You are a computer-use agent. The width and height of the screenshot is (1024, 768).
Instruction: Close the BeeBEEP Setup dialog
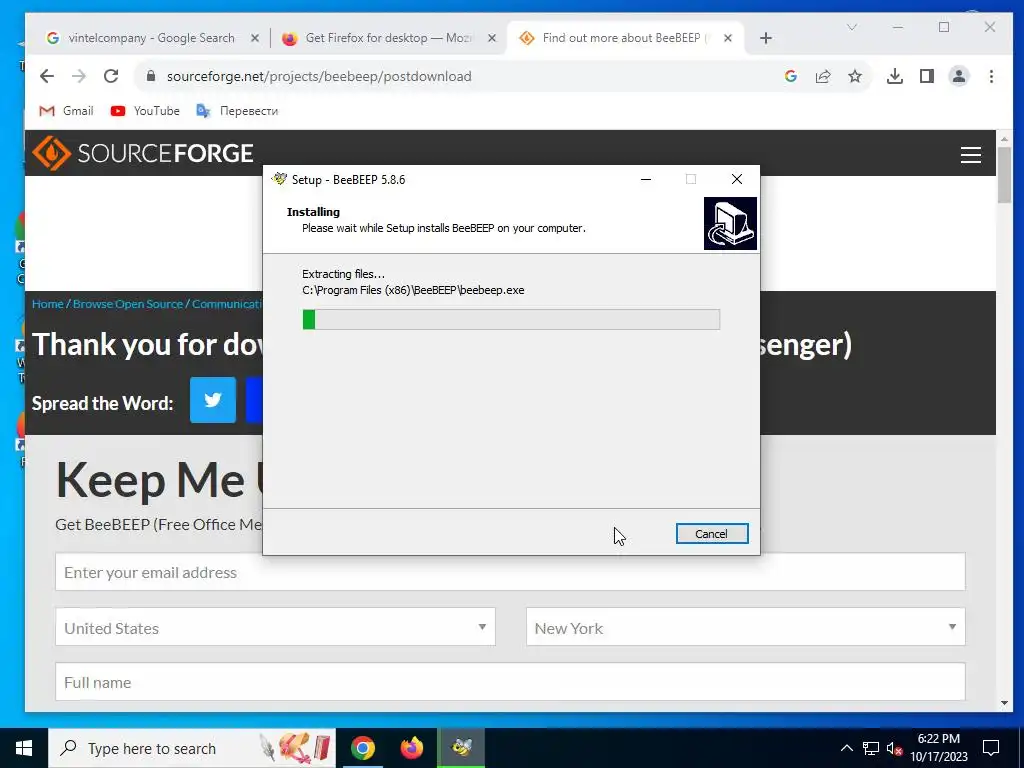(737, 179)
